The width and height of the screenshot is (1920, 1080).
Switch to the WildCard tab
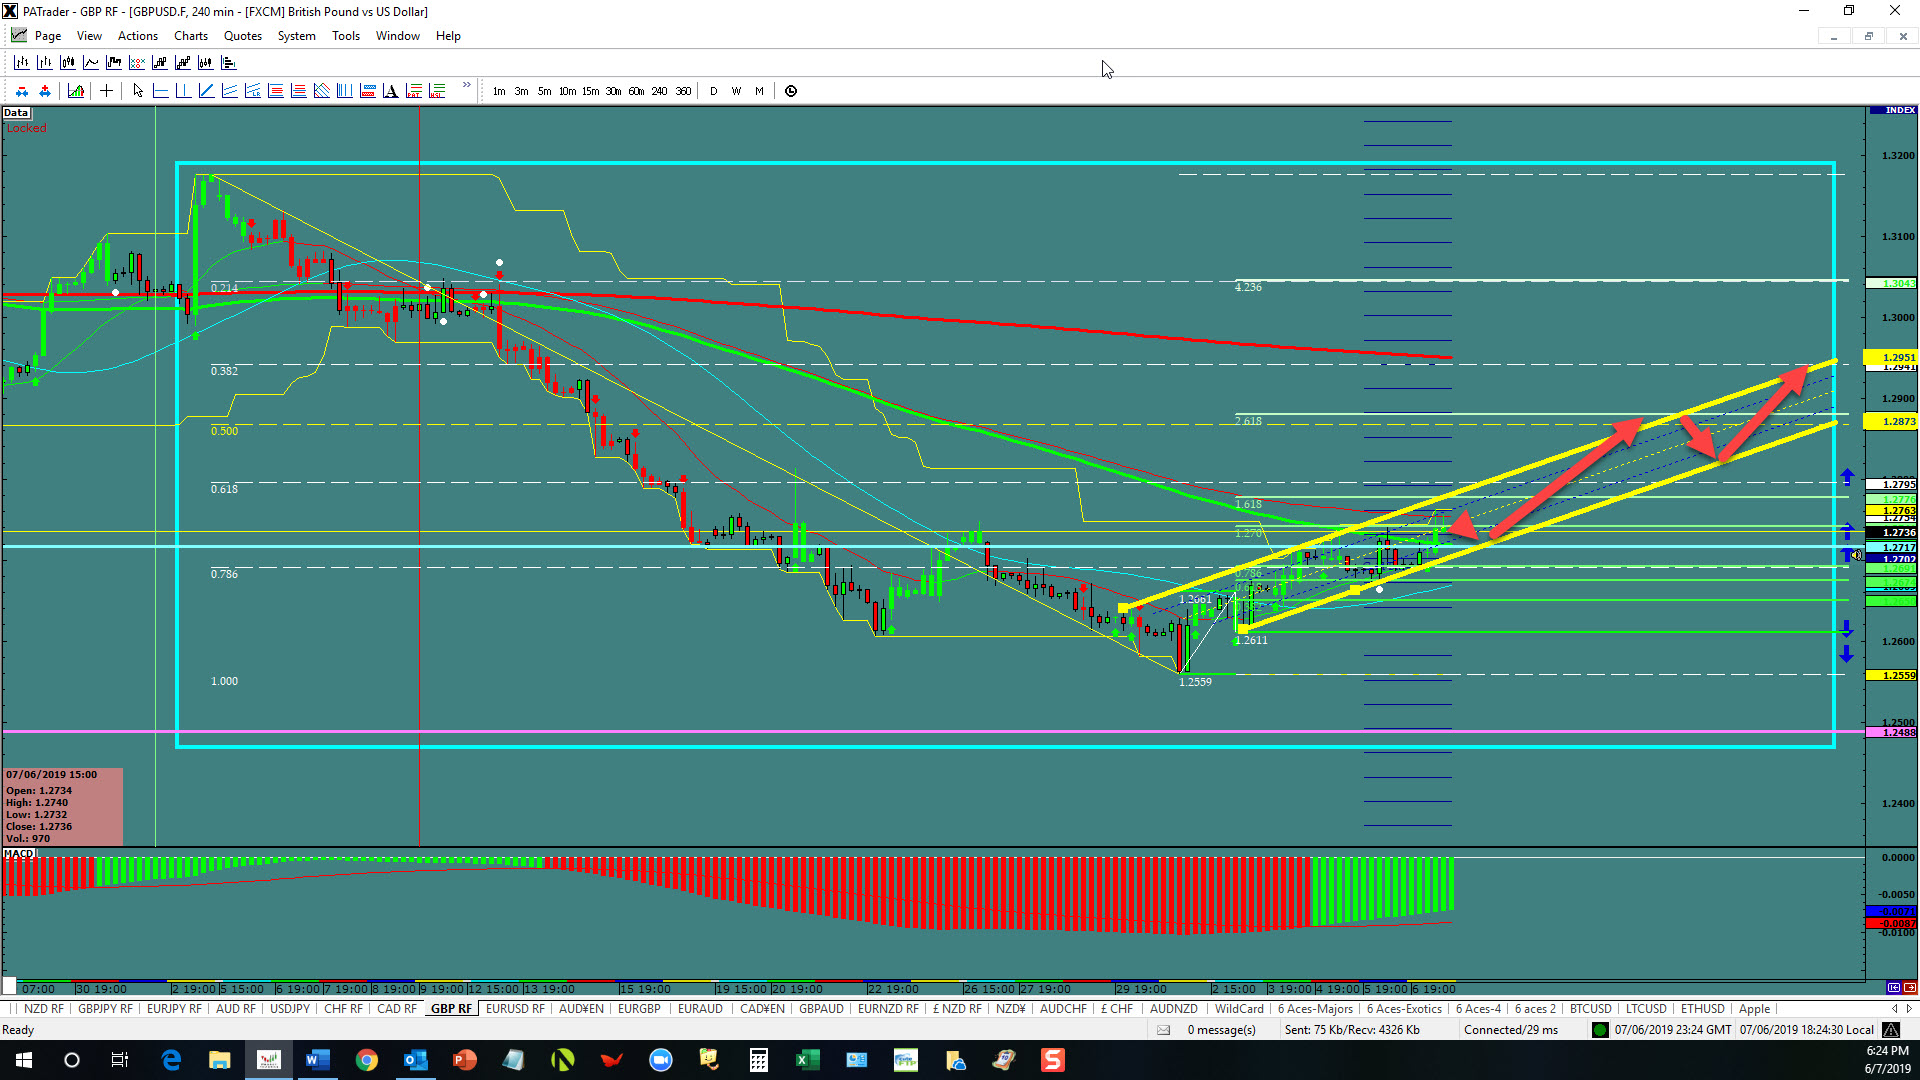click(1239, 1009)
